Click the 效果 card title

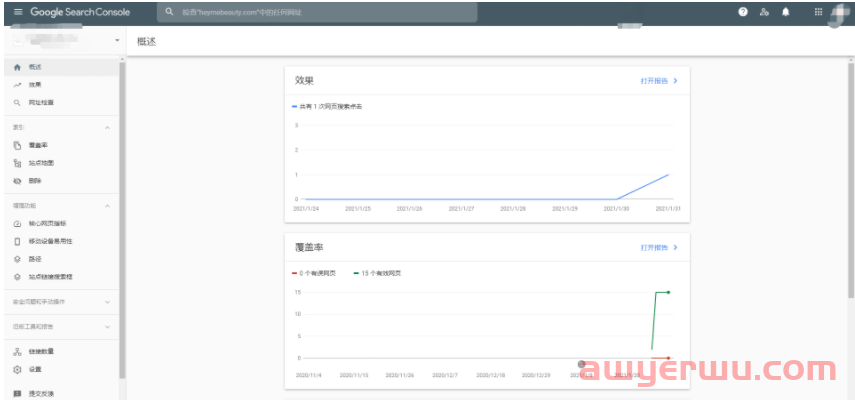(x=304, y=81)
